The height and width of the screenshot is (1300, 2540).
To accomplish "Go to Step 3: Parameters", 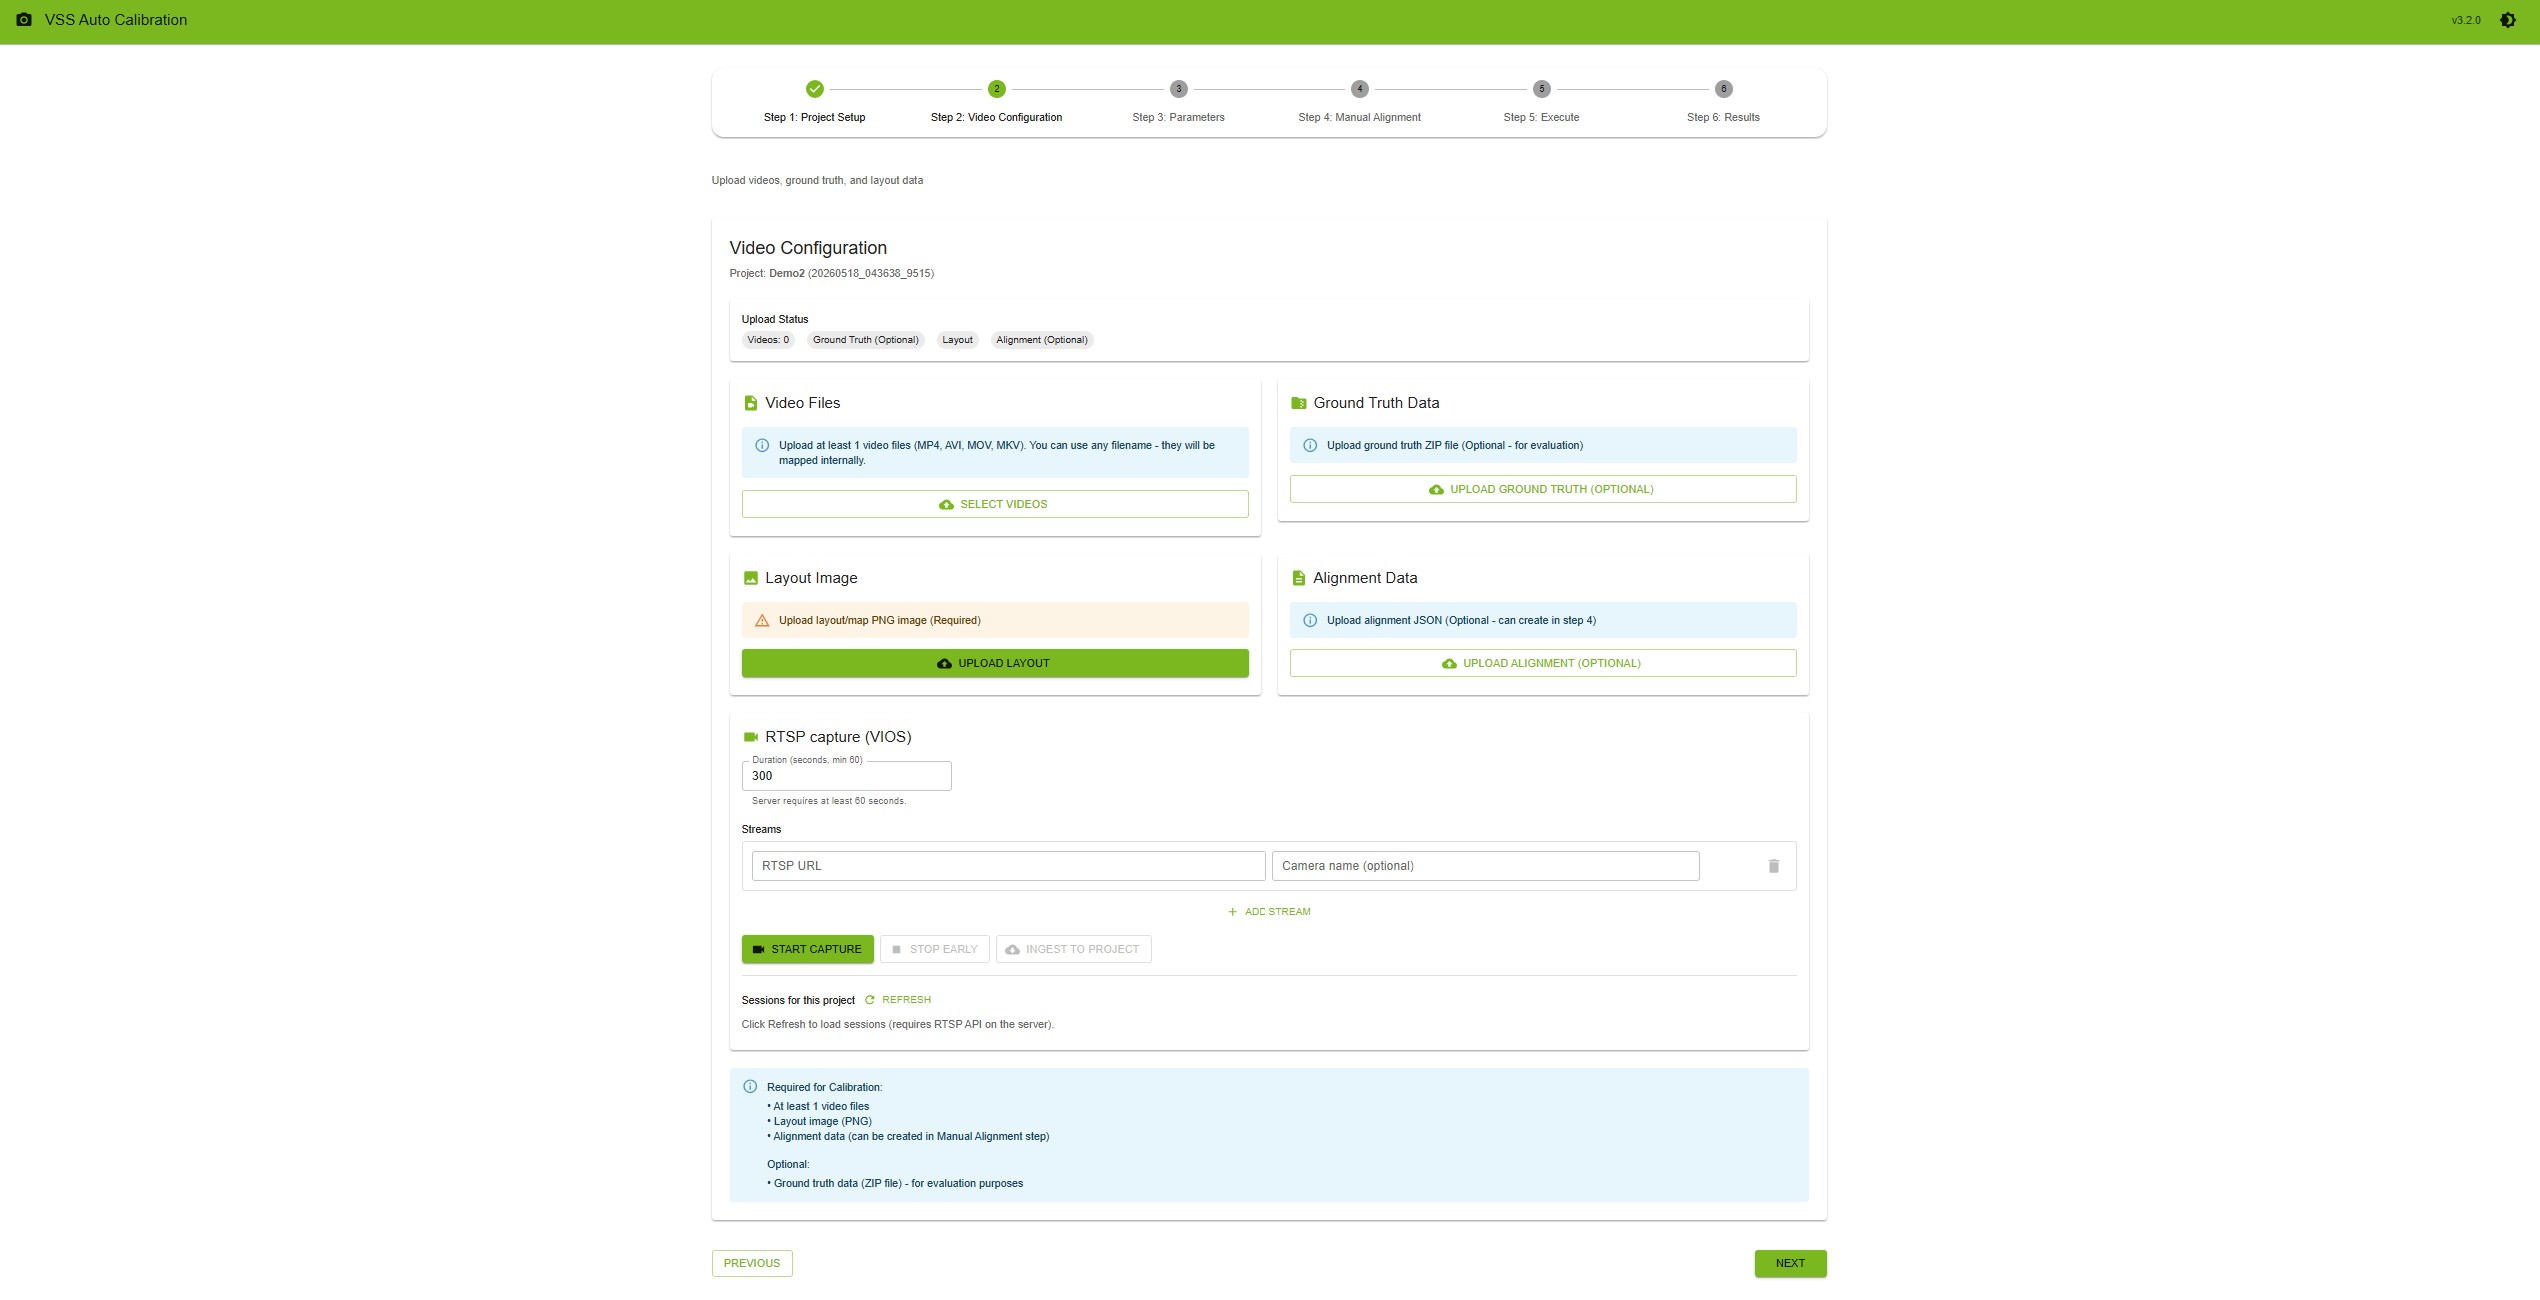I will click(x=1179, y=118).
